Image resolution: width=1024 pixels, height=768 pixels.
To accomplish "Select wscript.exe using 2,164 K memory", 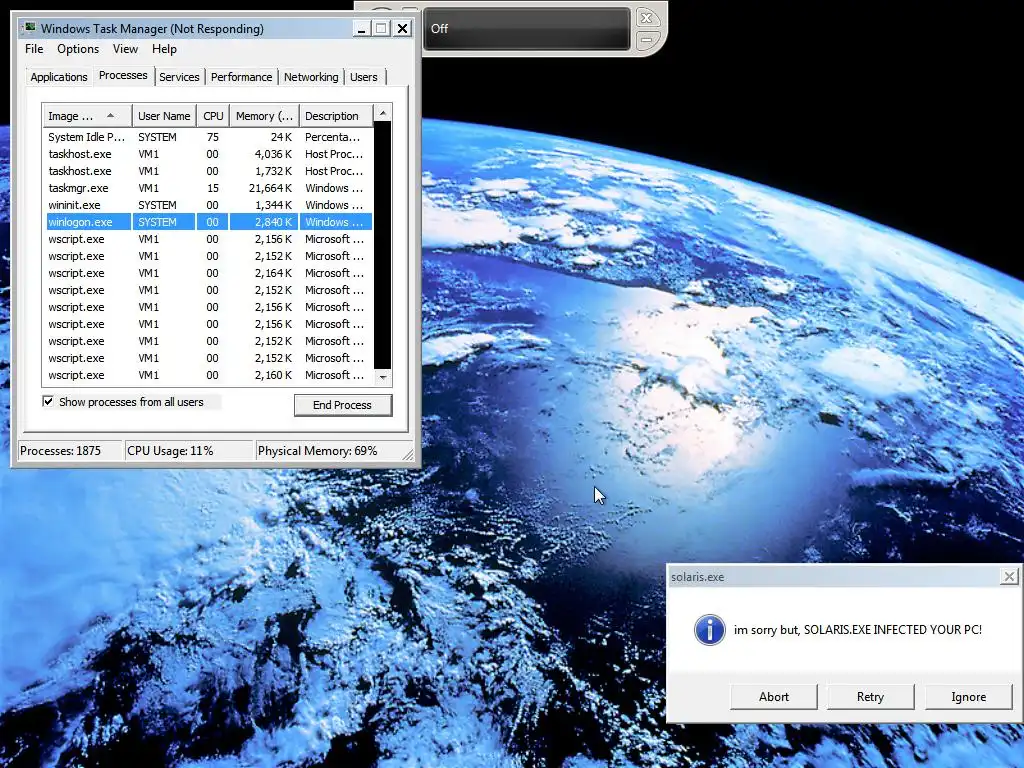I will [x=209, y=273].
